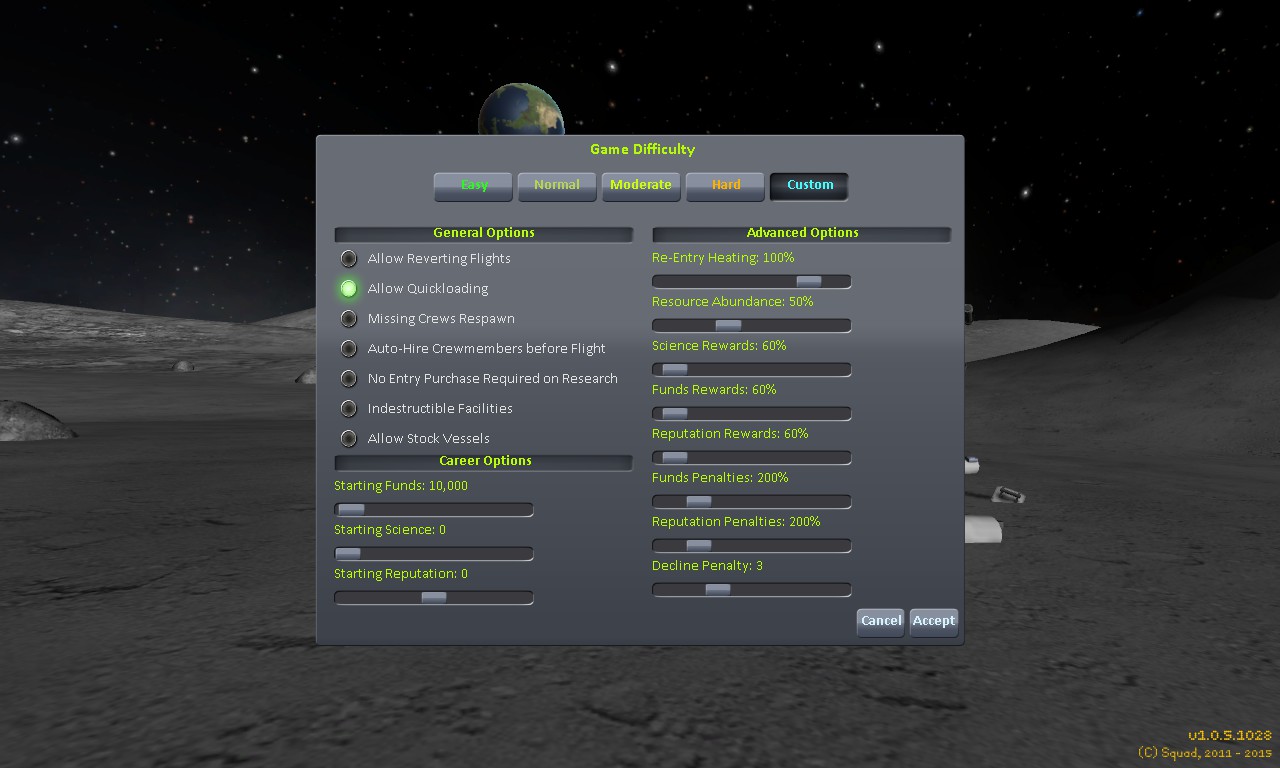Disable Allow Quickloading option
Image resolution: width=1280 pixels, height=768 pixels.
tap(348, 288)
